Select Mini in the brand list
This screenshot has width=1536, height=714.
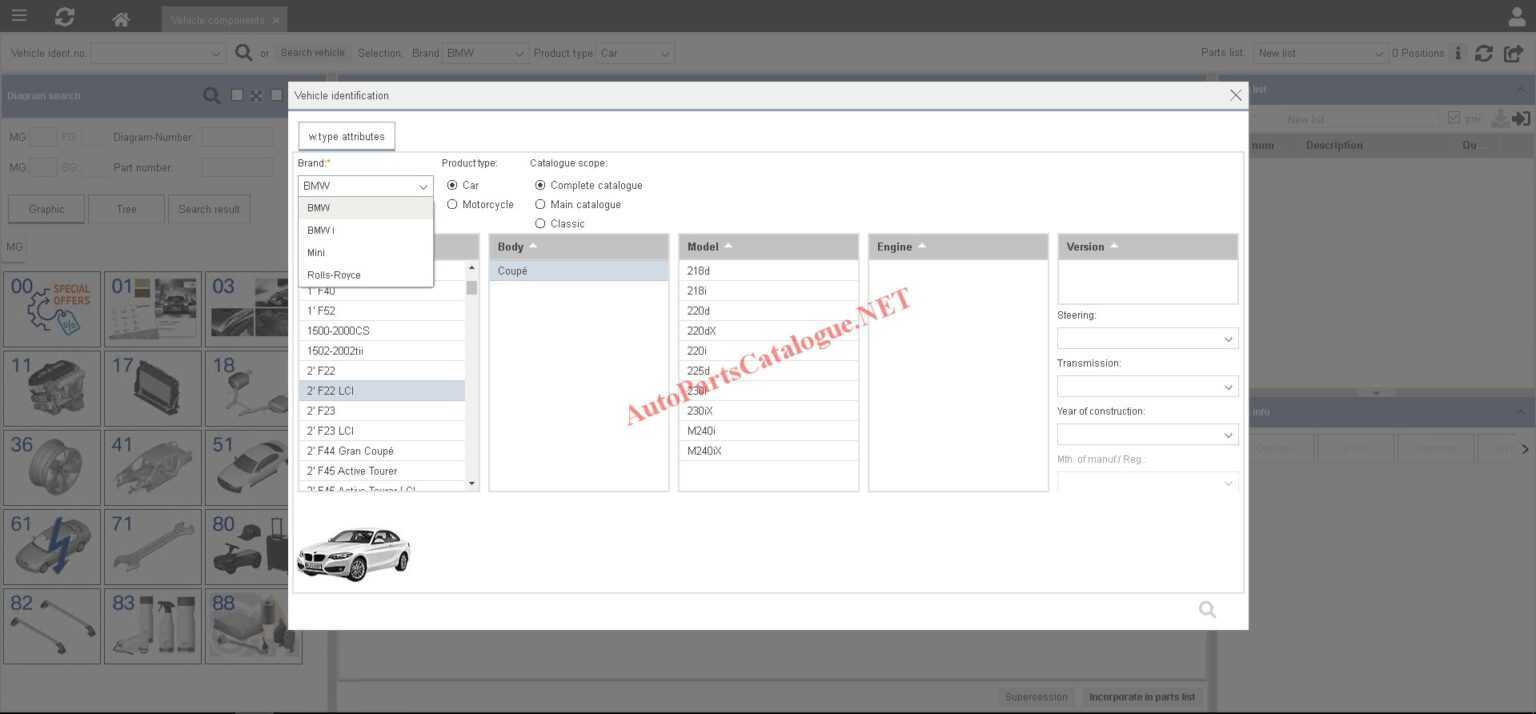pos(316,253)
